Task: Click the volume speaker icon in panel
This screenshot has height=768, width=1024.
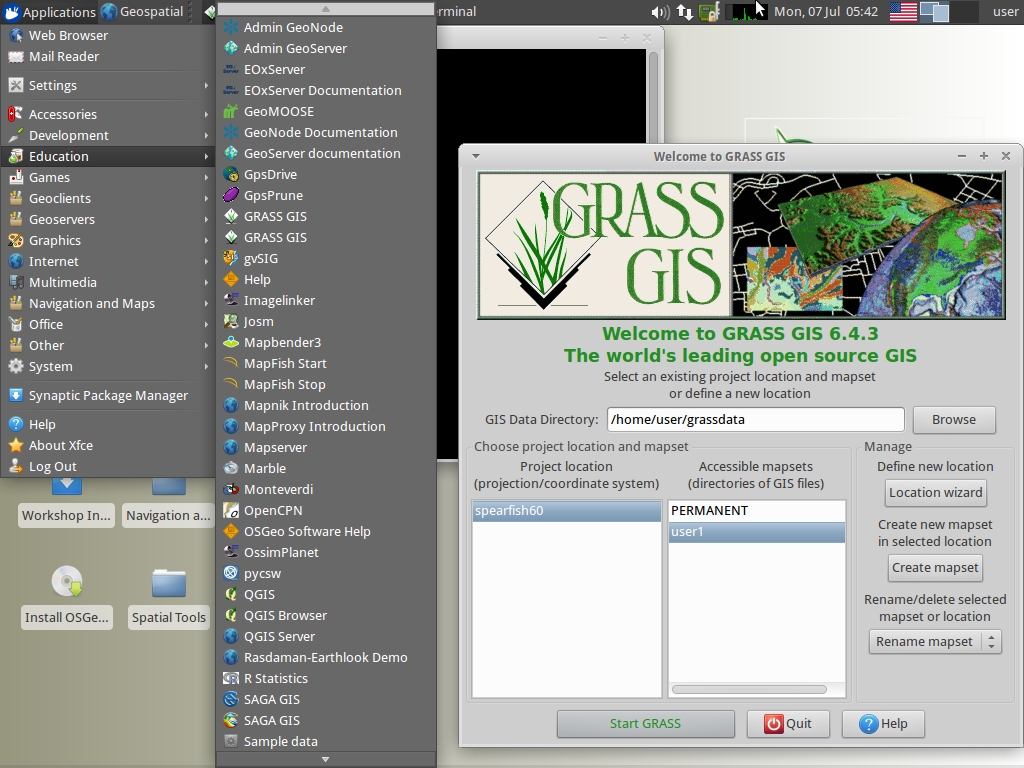Action: 660,12
